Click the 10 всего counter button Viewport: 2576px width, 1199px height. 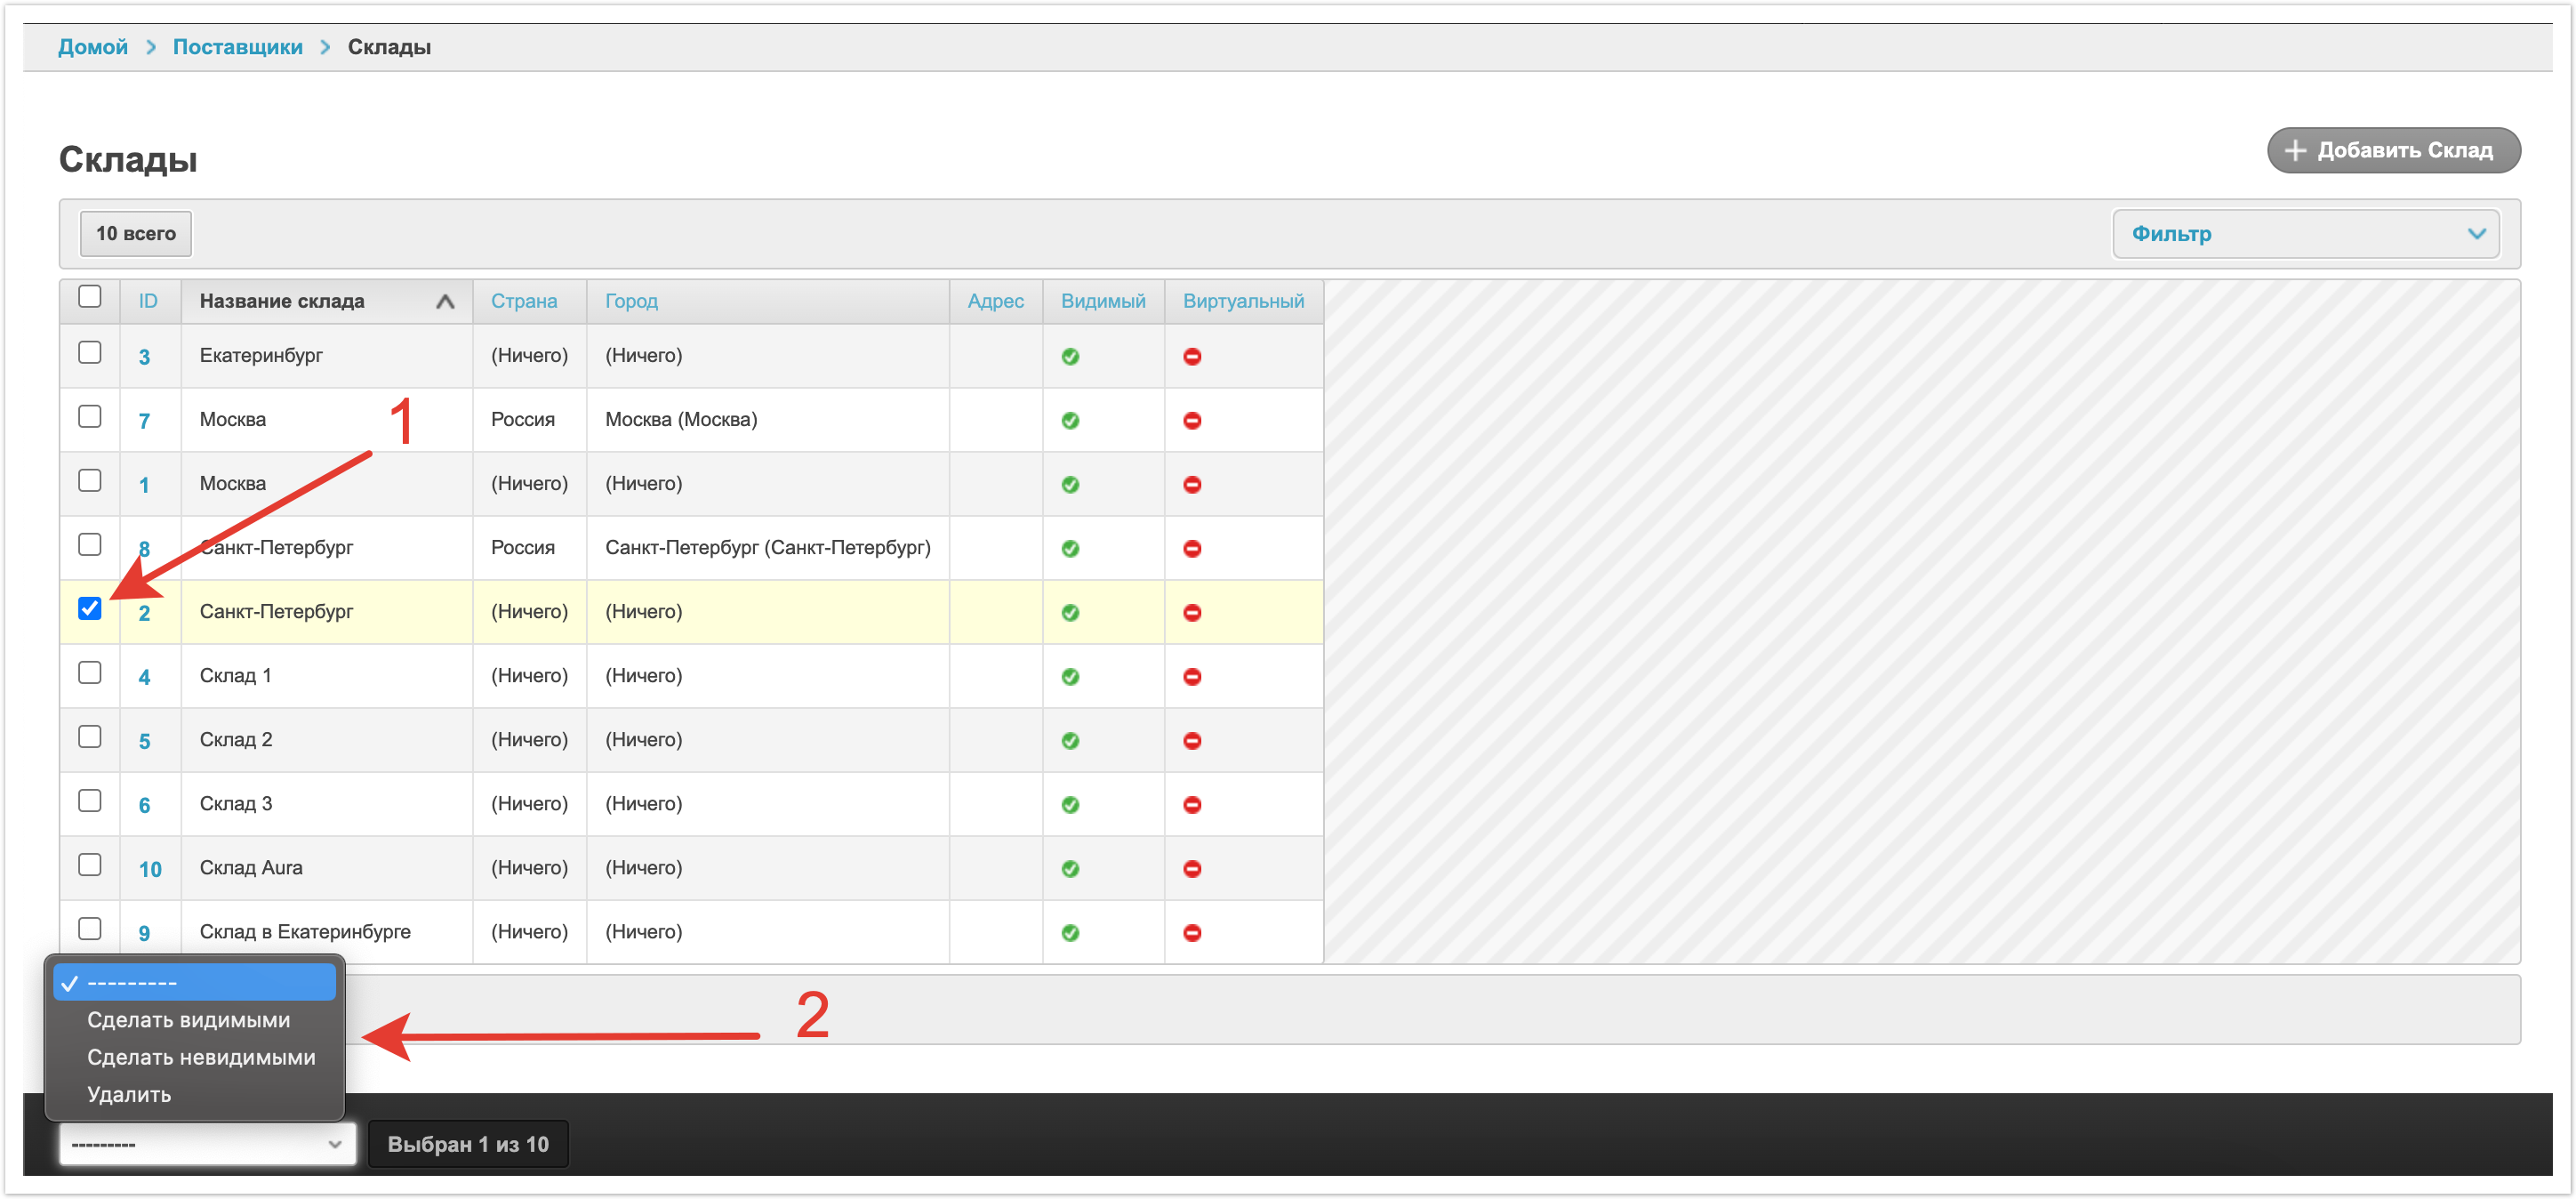point(136,234)
